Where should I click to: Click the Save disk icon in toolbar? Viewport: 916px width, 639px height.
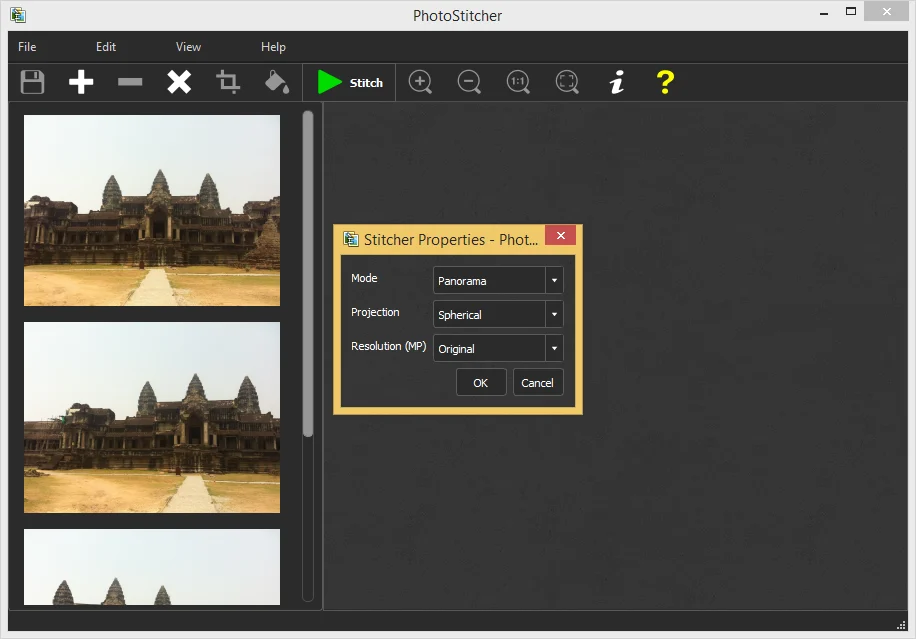point(32,82)
